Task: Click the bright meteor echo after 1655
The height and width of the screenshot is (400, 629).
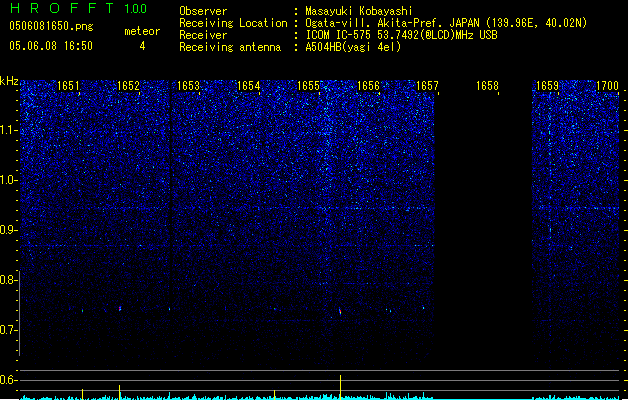Action: pyautogui.click(x=340, y=312)
